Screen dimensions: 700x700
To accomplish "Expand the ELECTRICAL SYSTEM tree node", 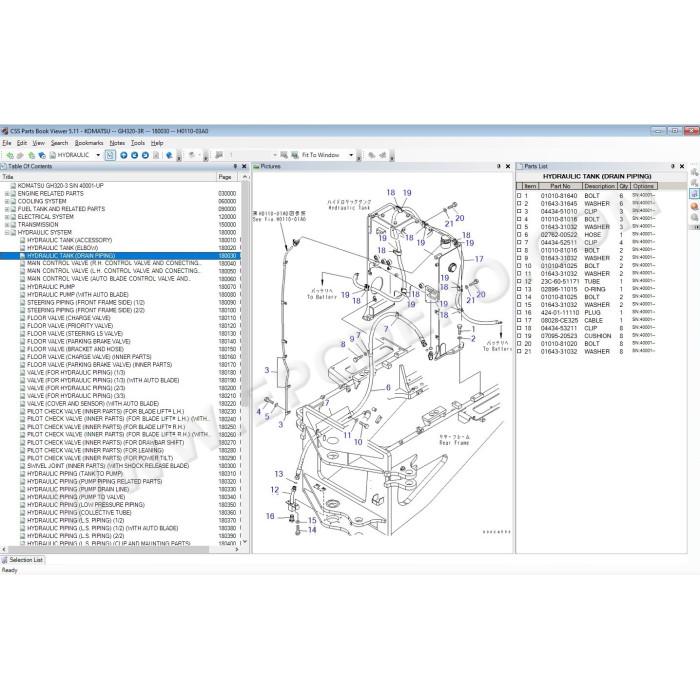I will pos(7,217).
